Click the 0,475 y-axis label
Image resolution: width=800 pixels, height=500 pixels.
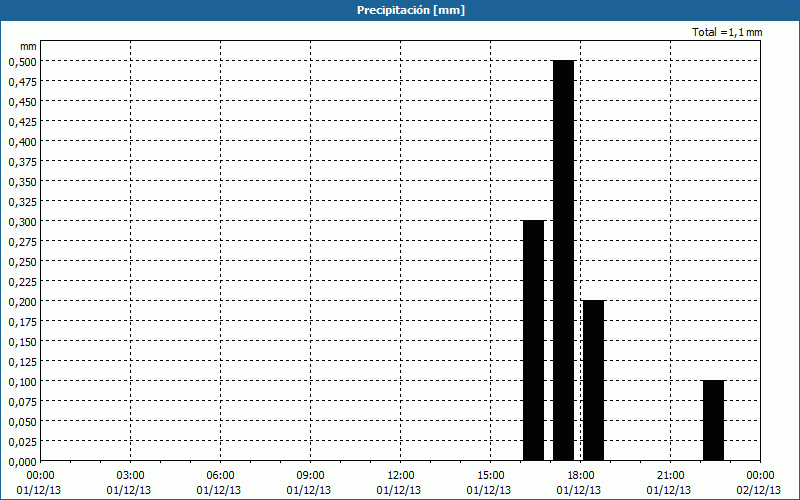(22, 82)
